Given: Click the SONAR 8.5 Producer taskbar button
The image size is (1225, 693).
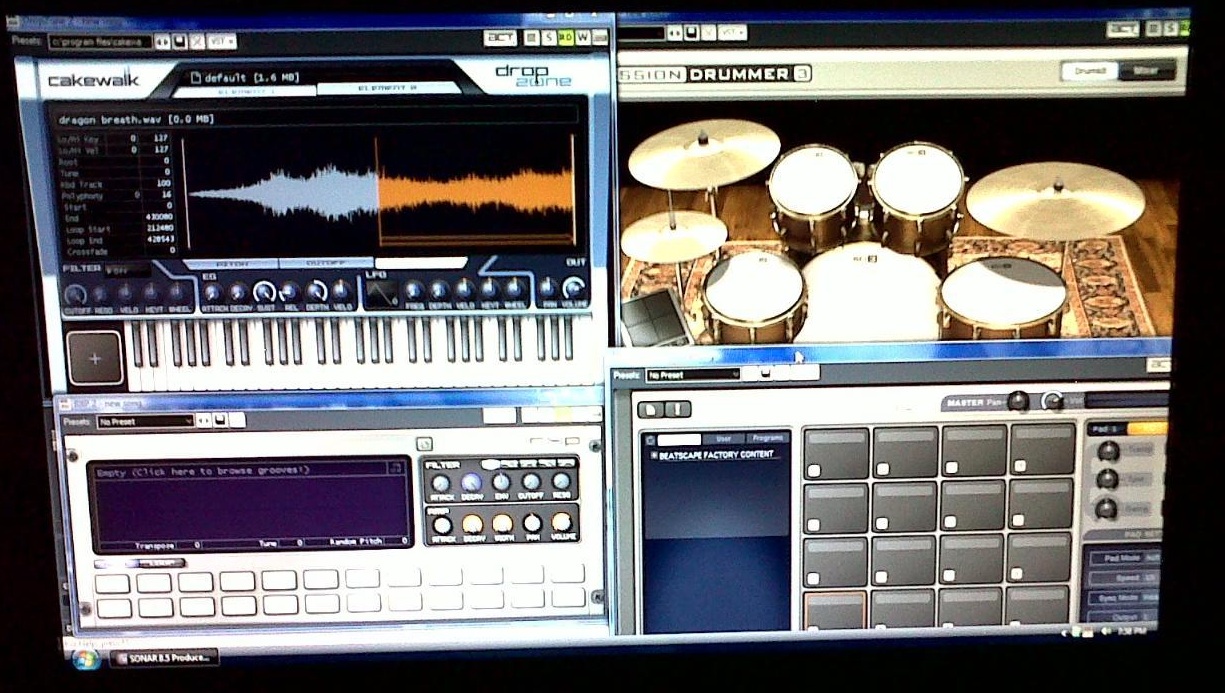Looking at the screenshot, I should click(163, 657).
